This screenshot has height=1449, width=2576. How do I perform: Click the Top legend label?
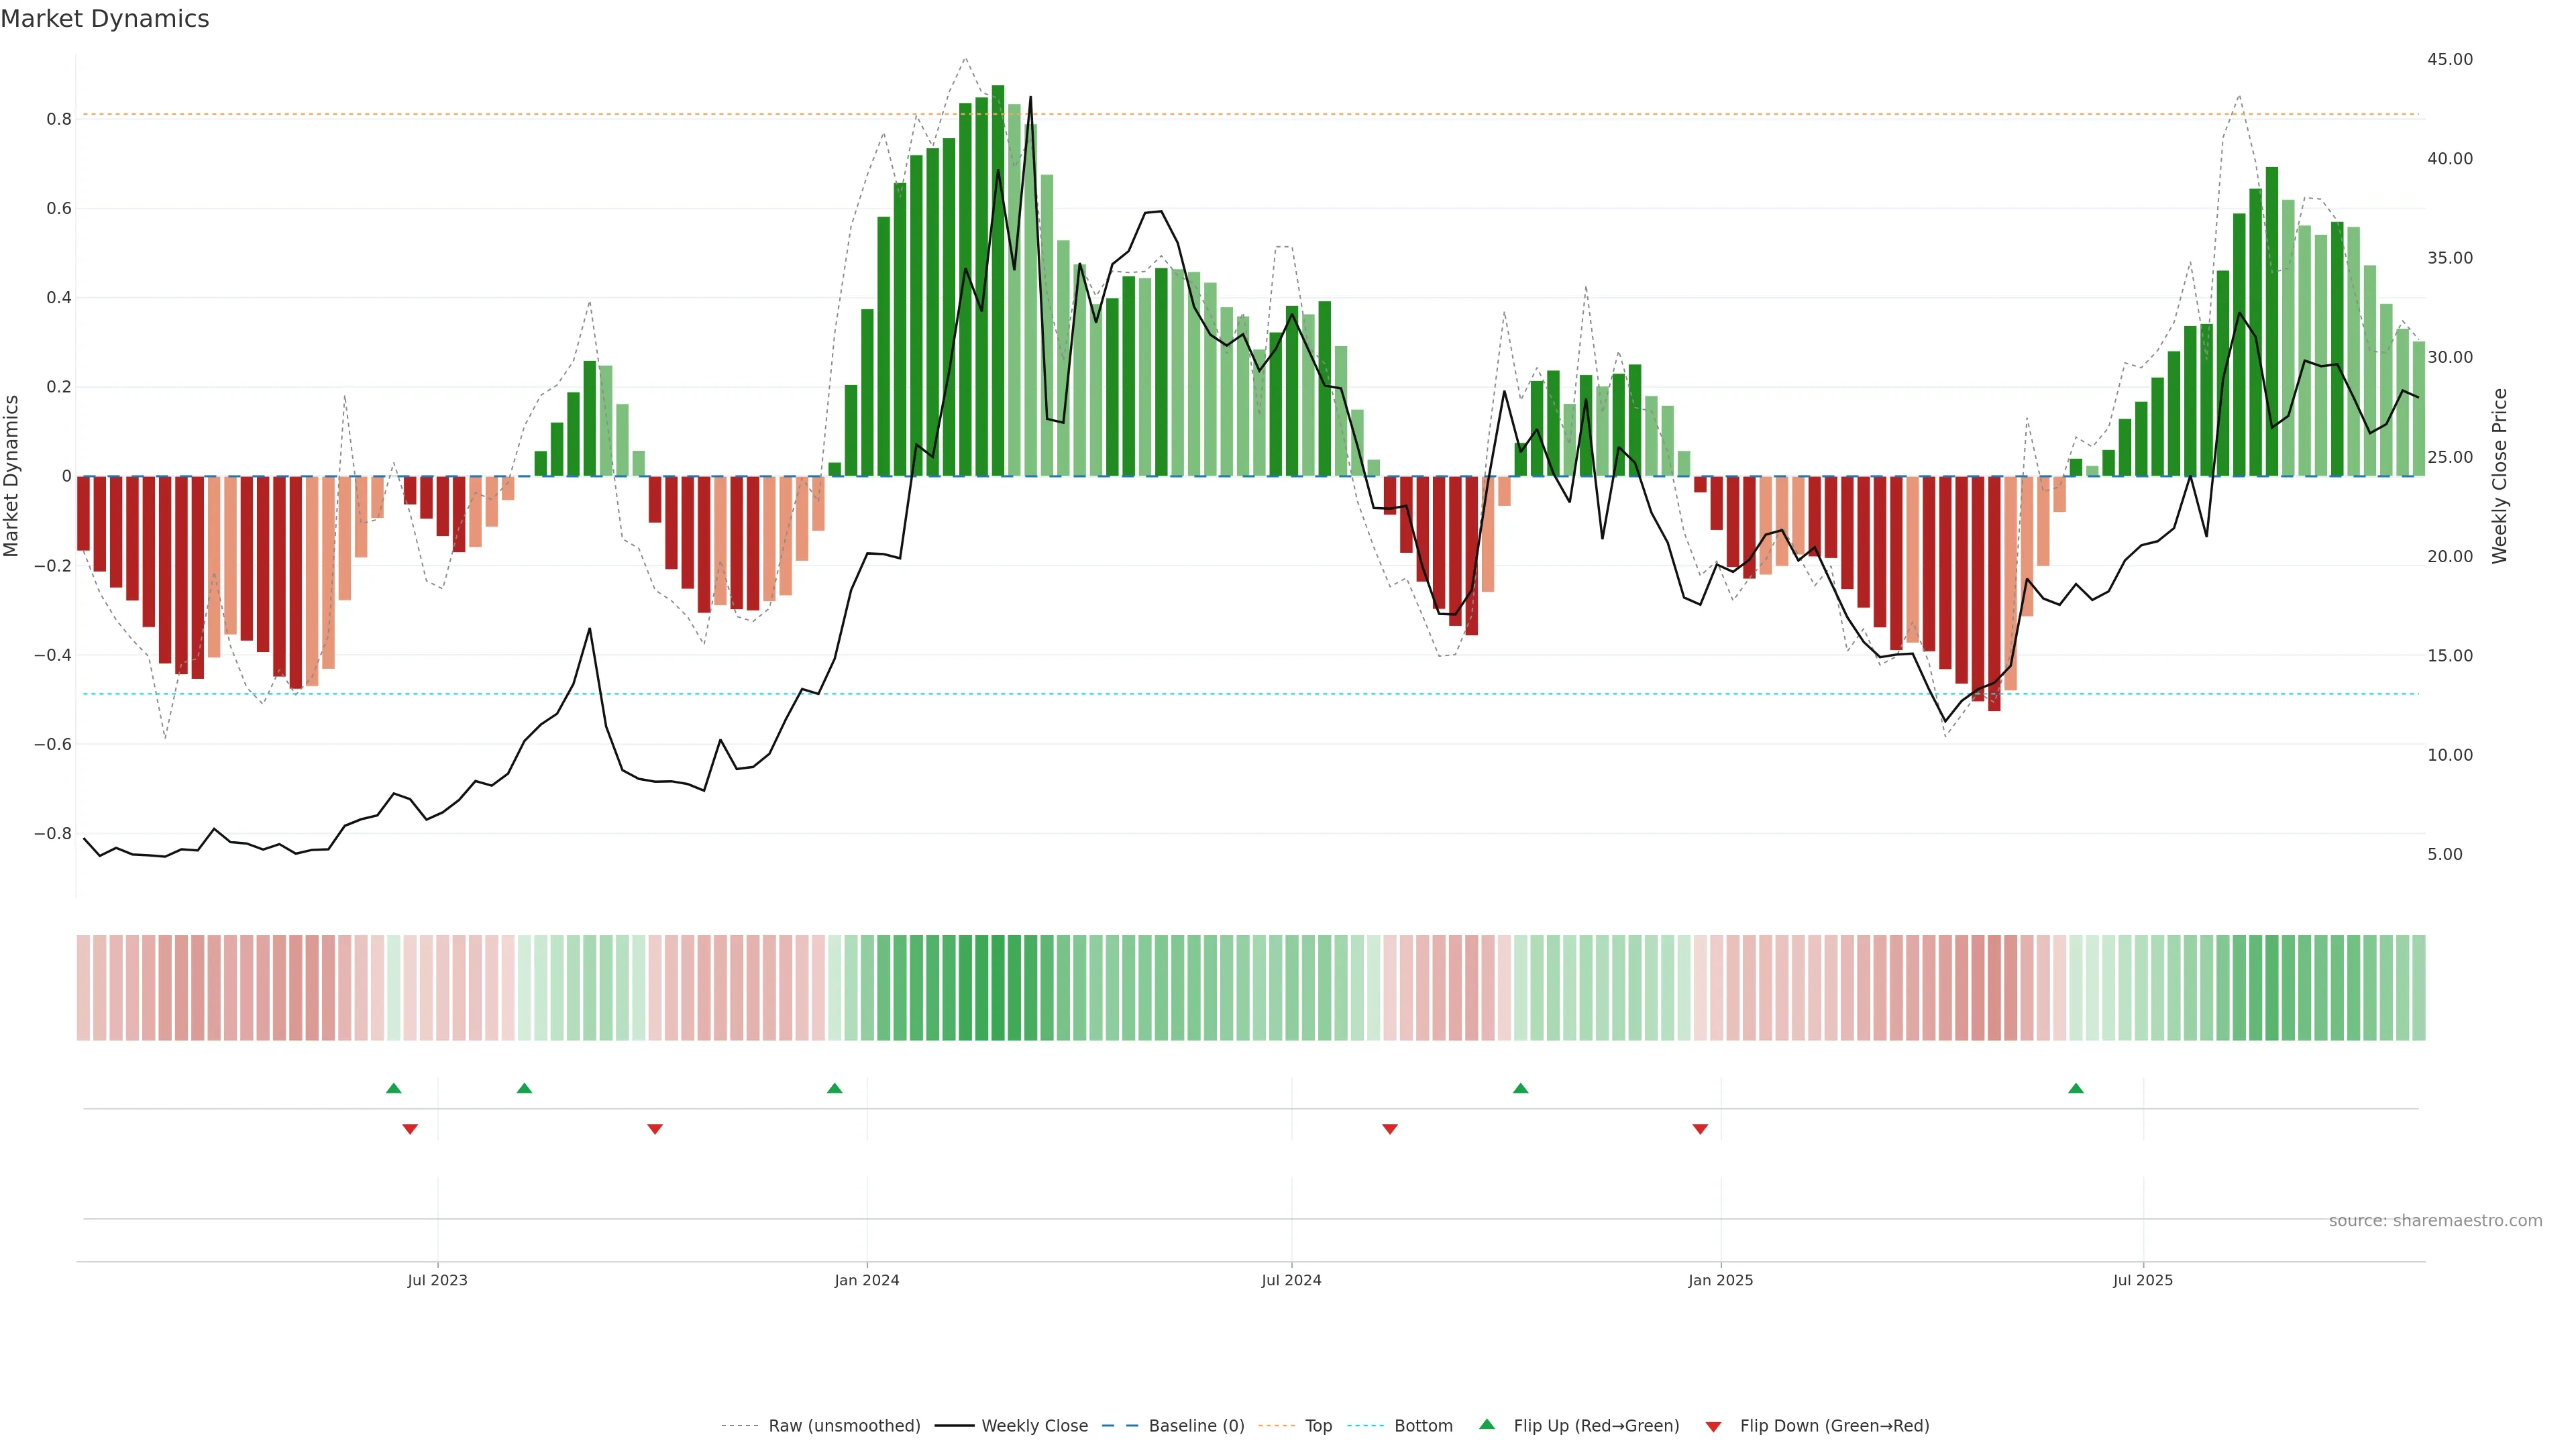pyautogui.click(x=1318, y=1425)
